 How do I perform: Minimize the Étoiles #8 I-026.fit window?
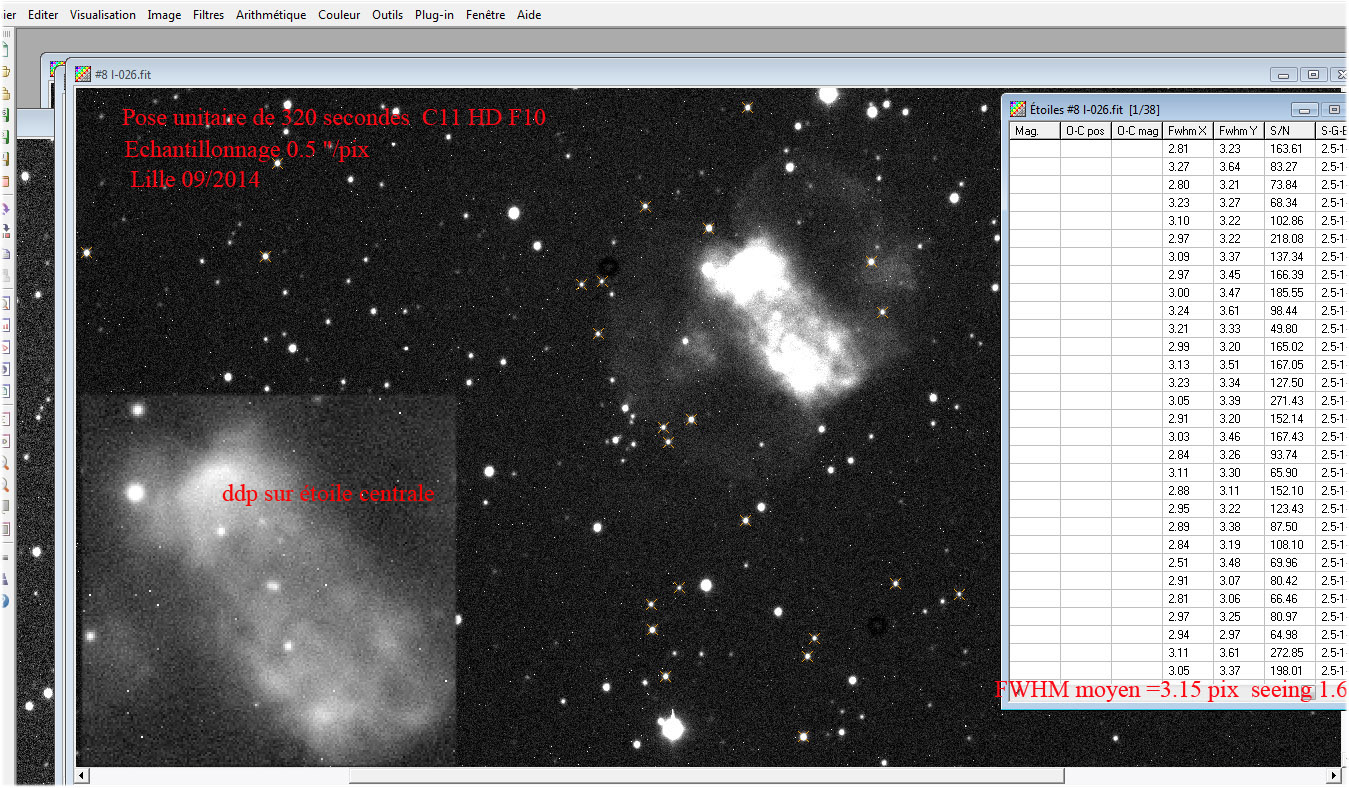(x=1303, y=109)
